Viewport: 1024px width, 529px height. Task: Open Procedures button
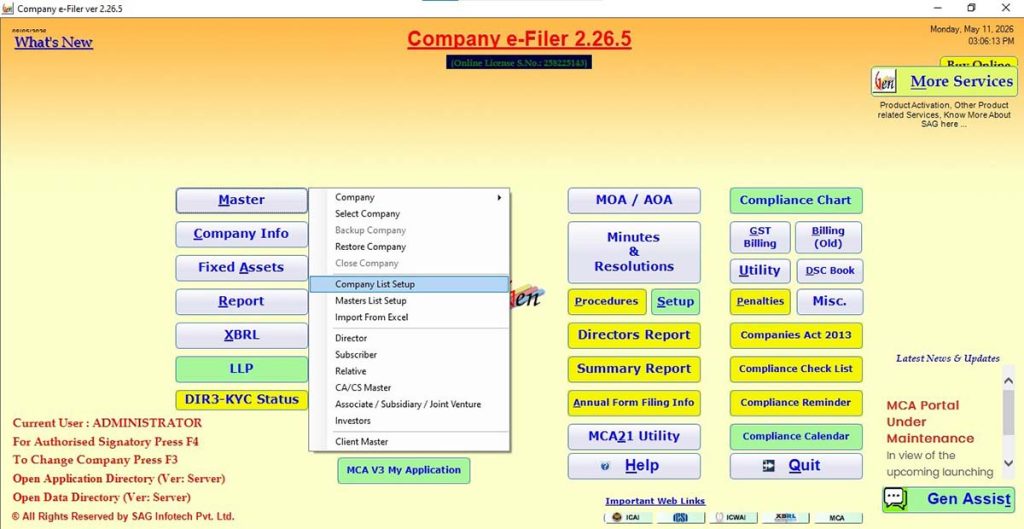pos(607,302)
